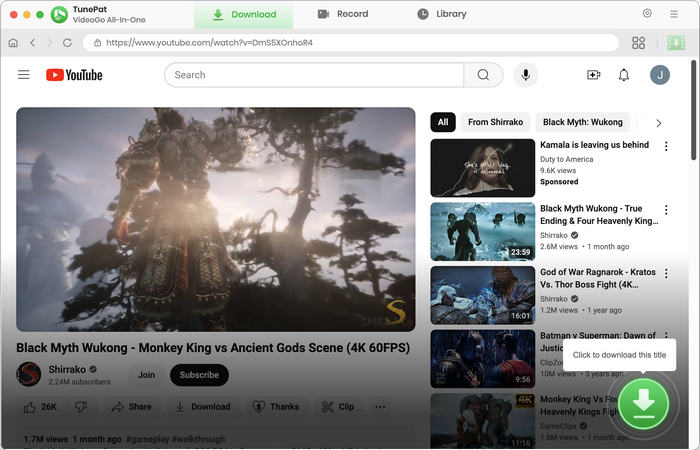Click the TunePat app logo icon

click(x=59, y=15)
